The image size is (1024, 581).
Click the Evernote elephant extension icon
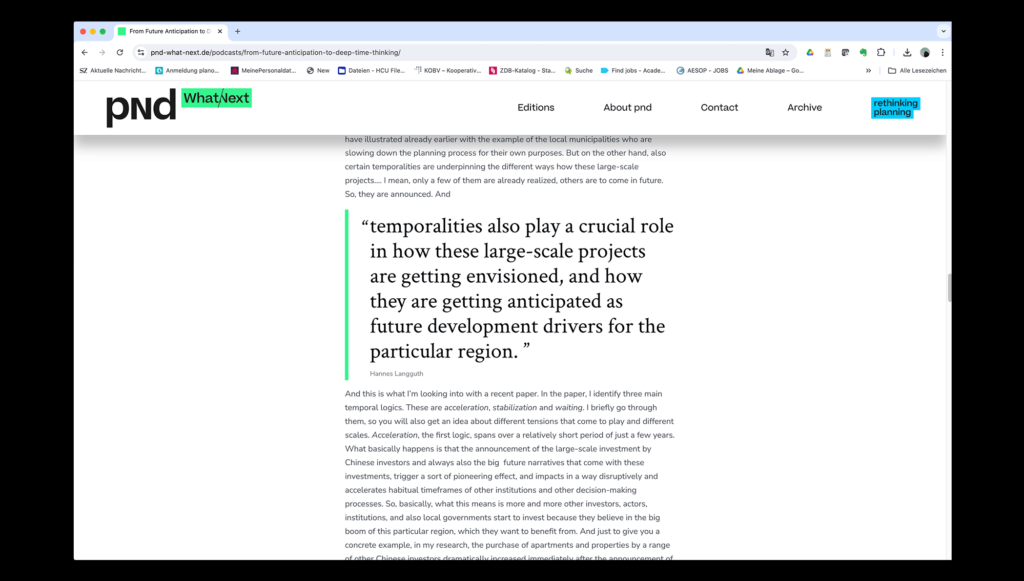(863, 52)
